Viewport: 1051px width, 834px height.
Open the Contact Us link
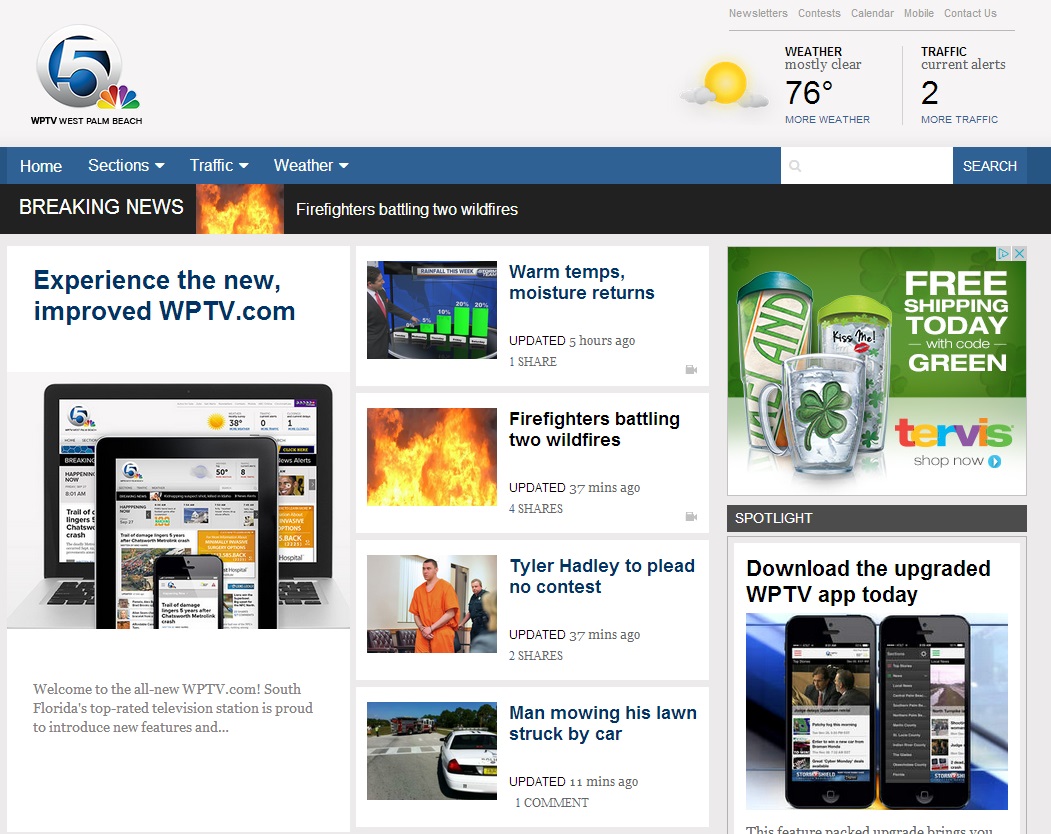click(x=970, y=13)
